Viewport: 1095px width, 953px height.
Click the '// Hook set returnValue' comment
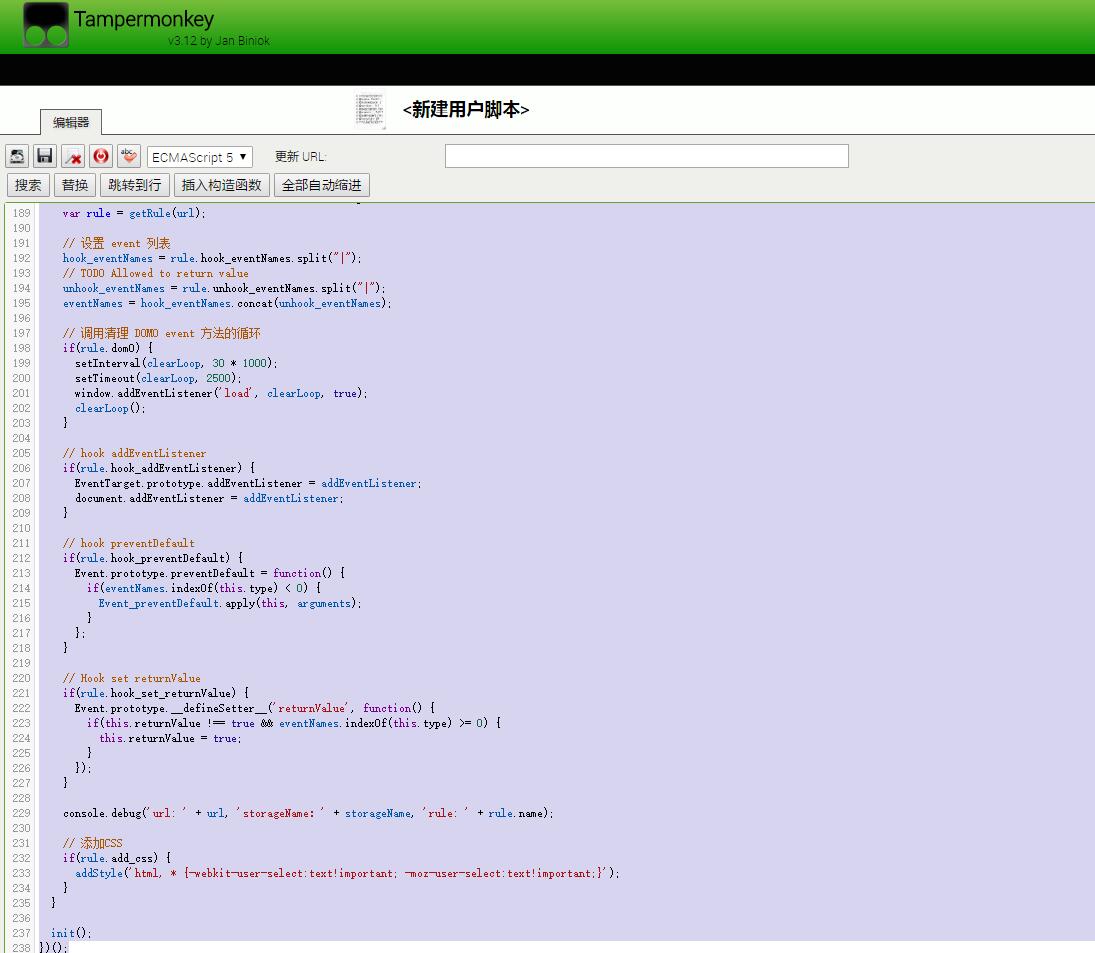pyautogui.click(x=131, y=678)
